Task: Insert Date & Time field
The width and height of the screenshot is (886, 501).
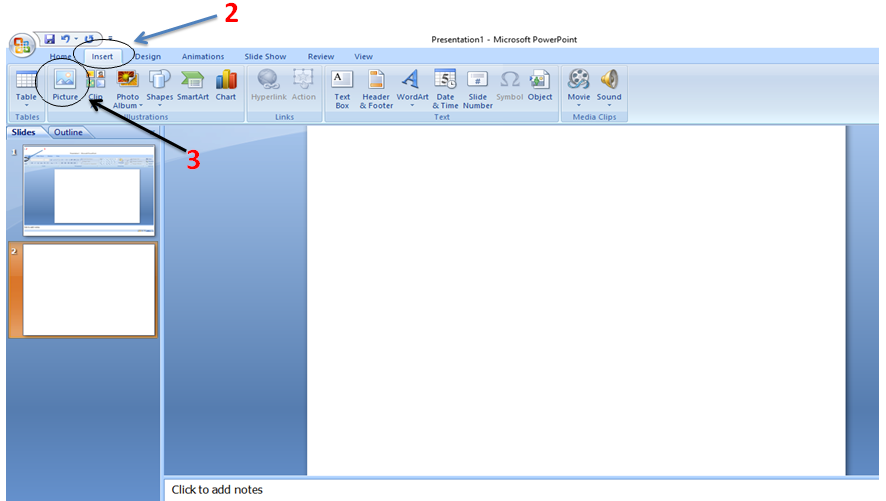Action: click(445, 89)
